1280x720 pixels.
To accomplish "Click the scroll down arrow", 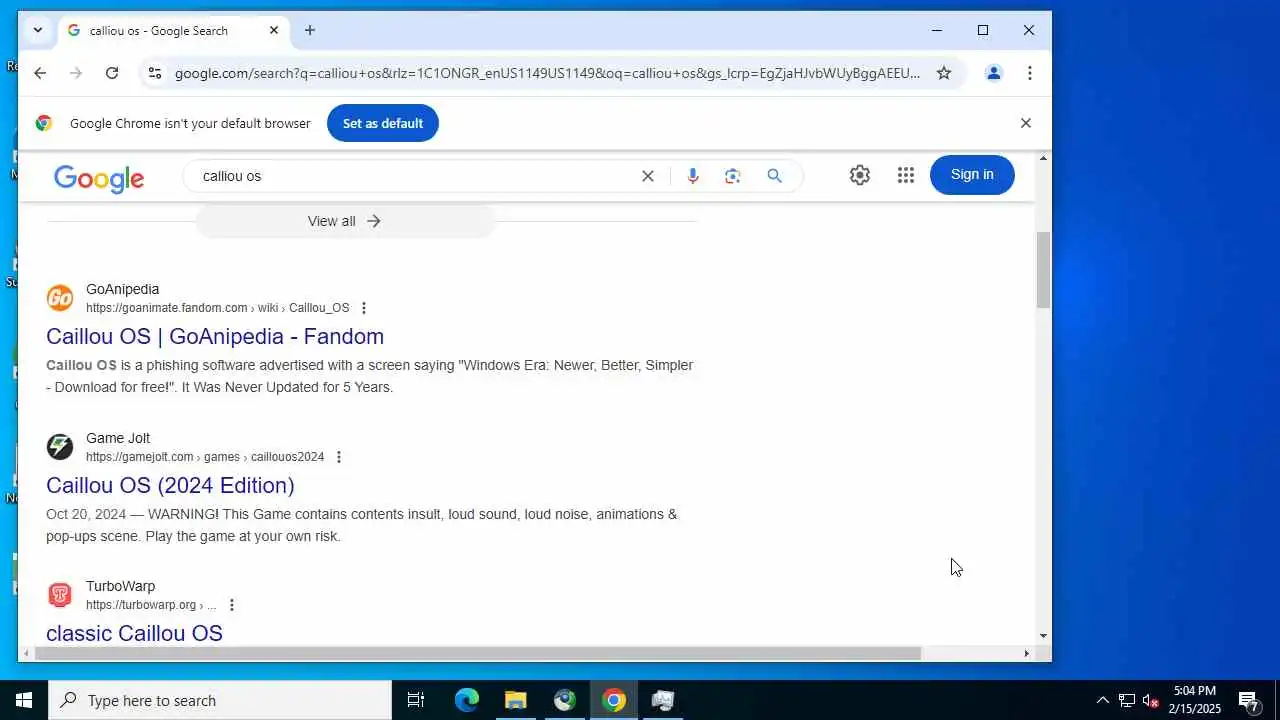I will click(1043, 635).
